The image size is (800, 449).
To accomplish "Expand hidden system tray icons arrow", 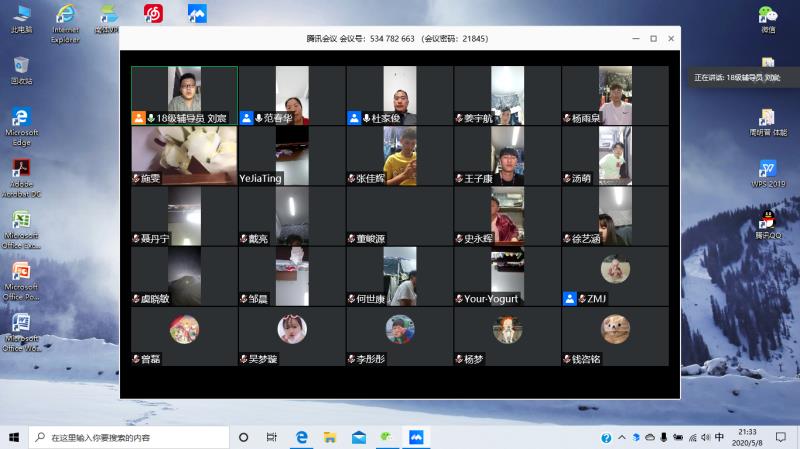I will pyautogui.click(x=620, y=438).
